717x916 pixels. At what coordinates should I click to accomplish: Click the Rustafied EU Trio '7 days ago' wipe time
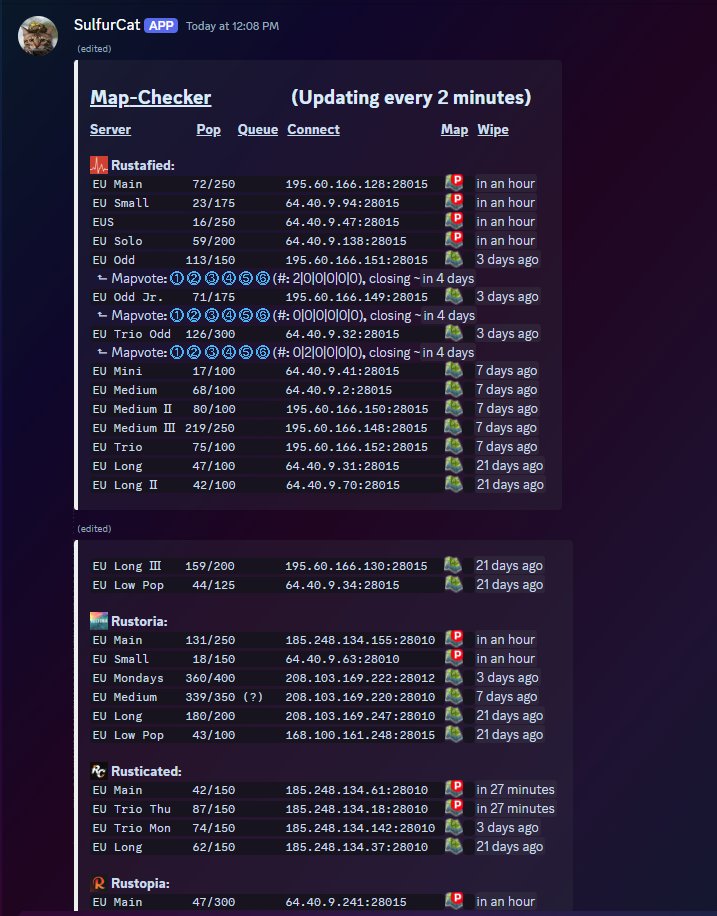pos(507,446)
